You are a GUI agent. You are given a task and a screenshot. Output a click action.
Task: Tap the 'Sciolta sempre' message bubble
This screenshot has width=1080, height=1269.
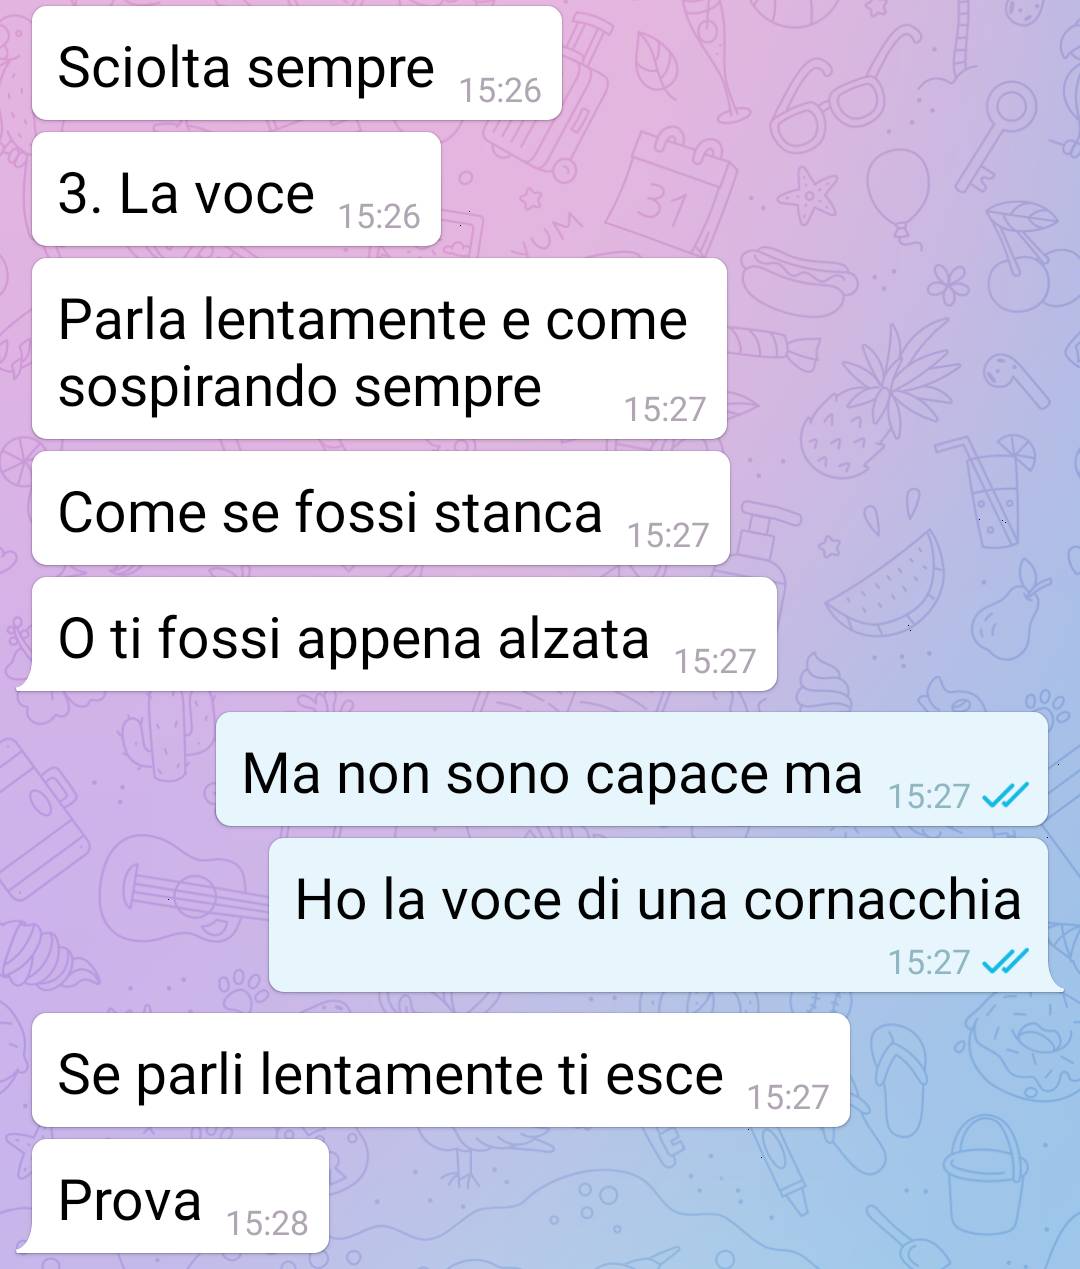[x=297, y=64]
